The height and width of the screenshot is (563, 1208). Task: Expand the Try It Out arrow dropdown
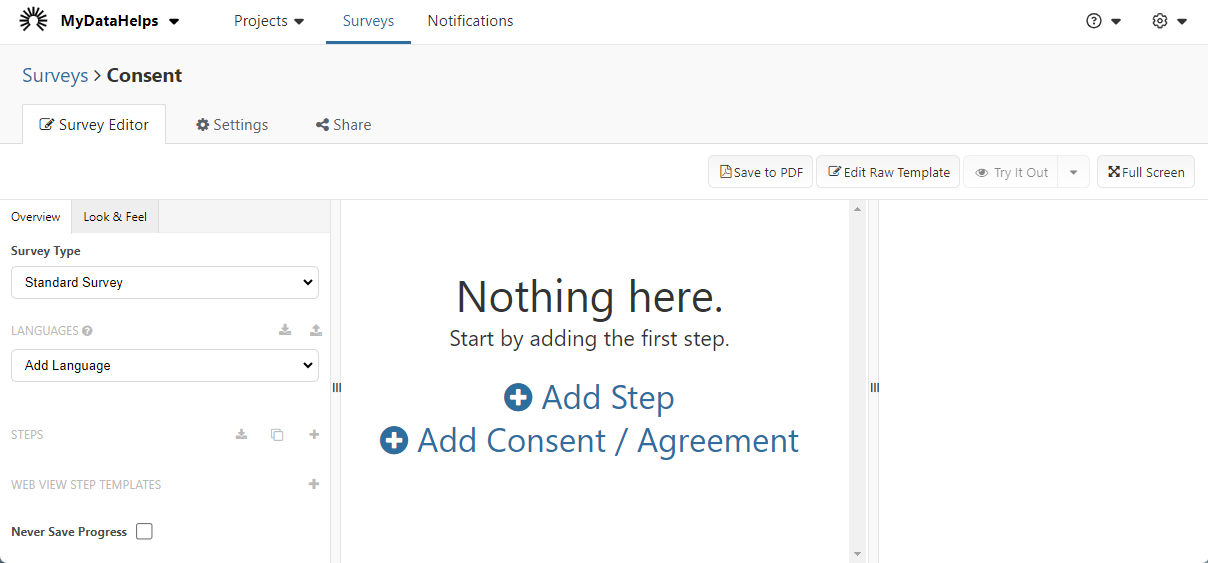pyautogui.click(x=1073, y=172)
